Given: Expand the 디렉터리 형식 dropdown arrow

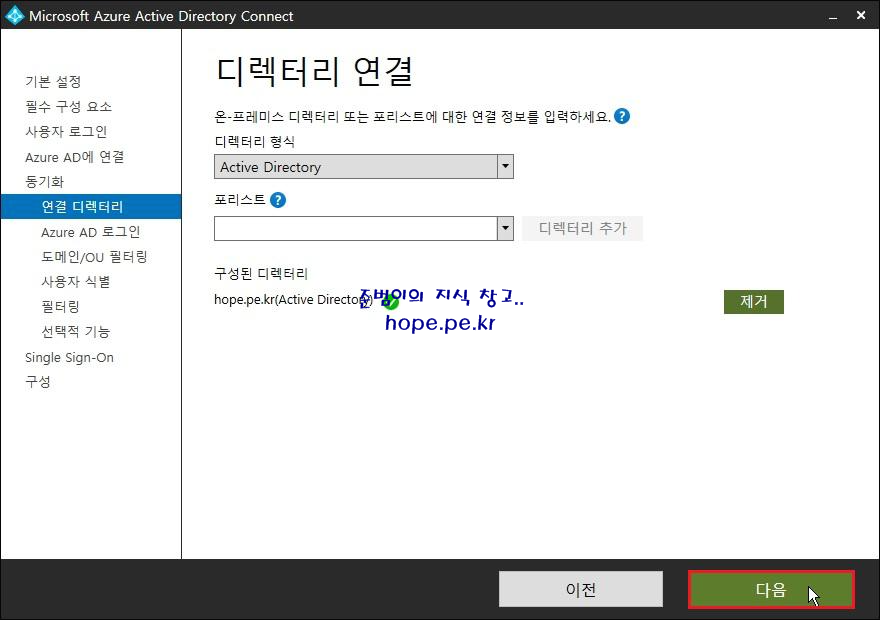Looking at the screenshot, I should click(x=505, y=167).
